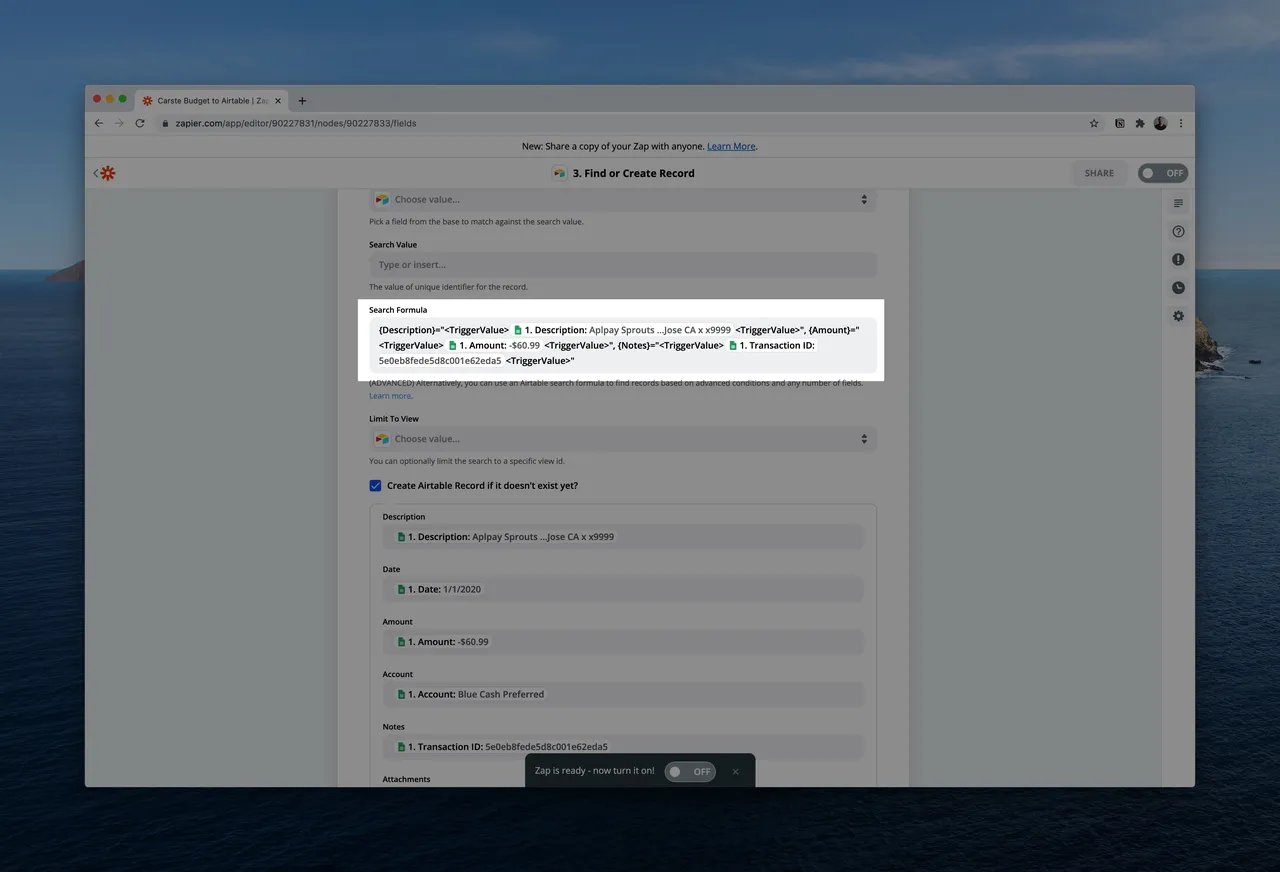This screenshot has width=1280, height=872.
Task: Click the Description record field
Action: point(623,537)
